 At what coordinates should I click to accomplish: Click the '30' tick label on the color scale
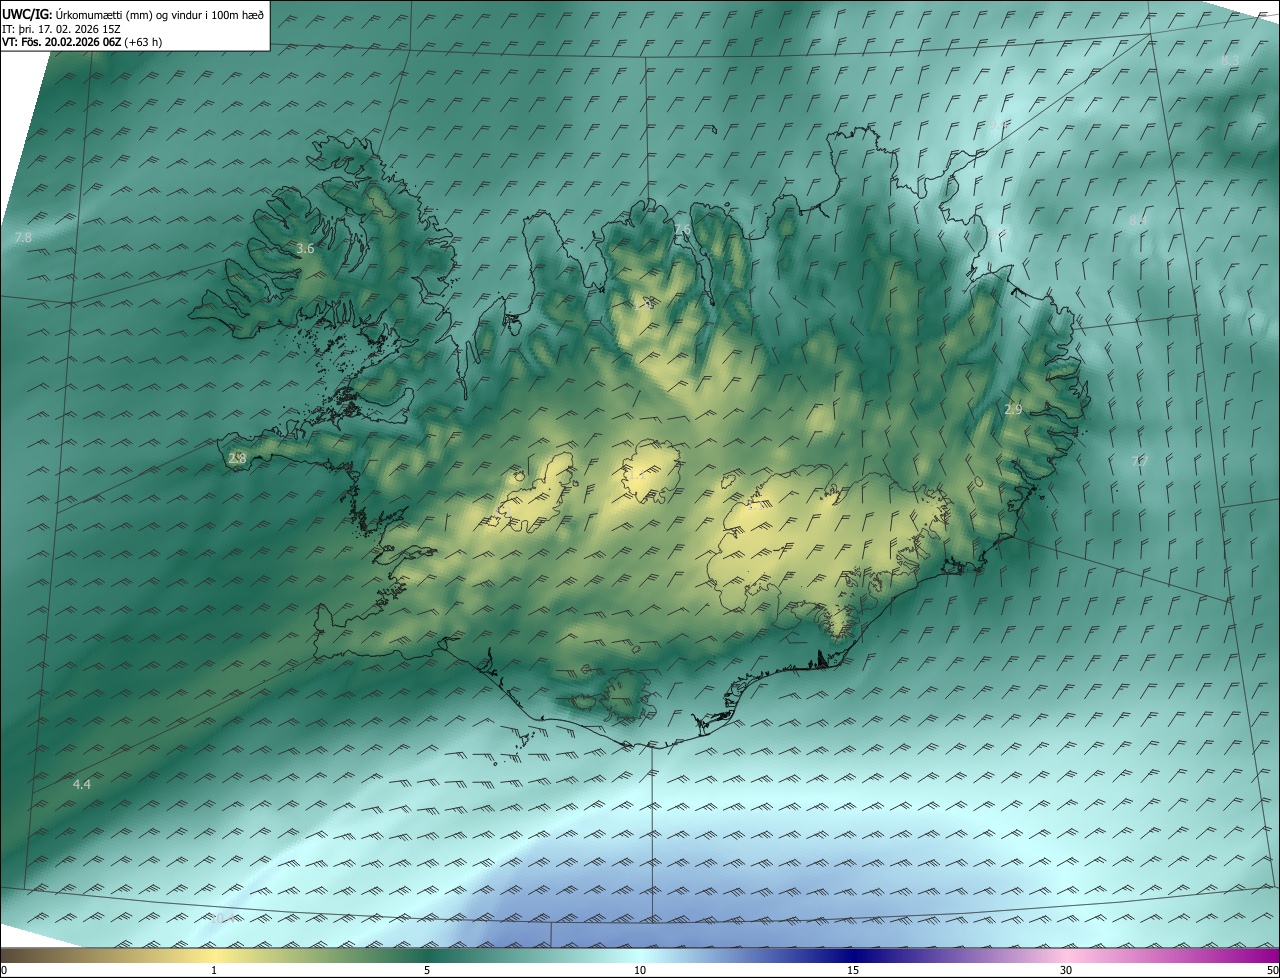point(1066,970)
